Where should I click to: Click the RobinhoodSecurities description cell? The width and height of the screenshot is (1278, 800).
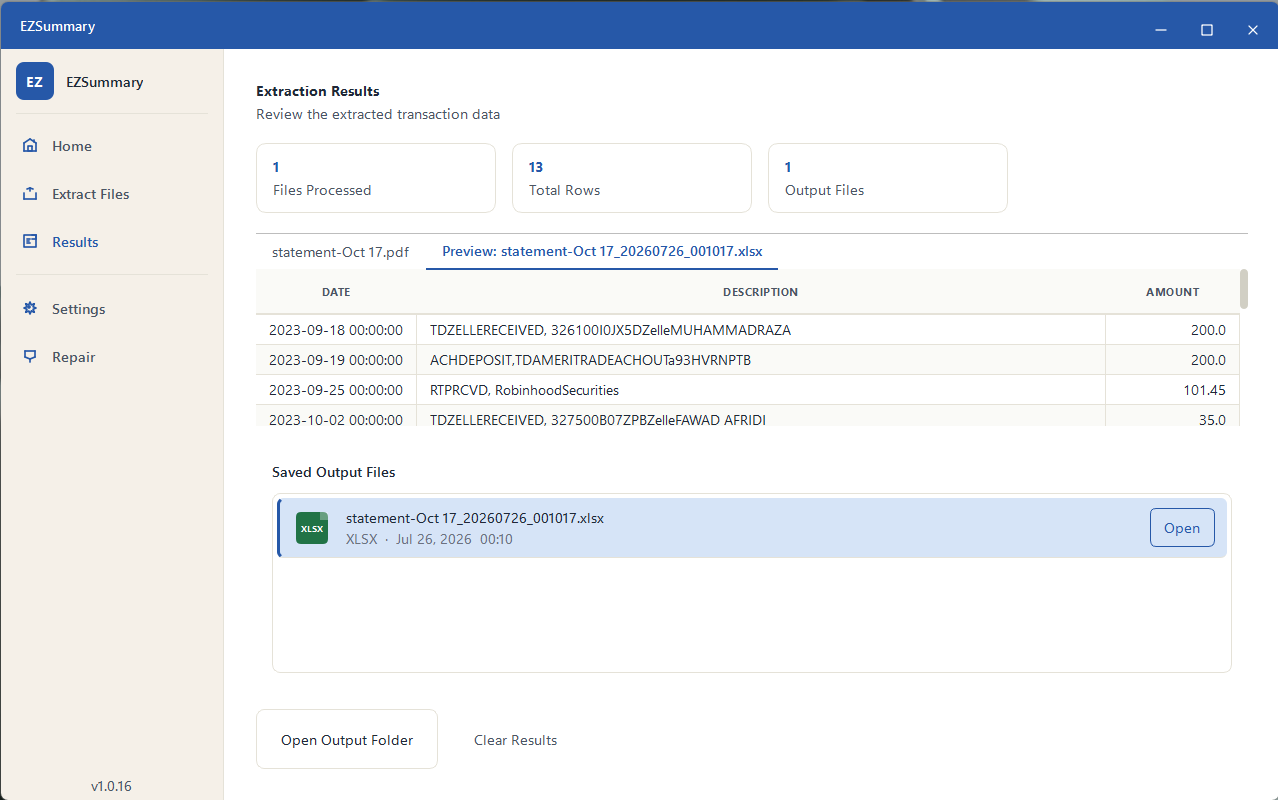[761, 390]
